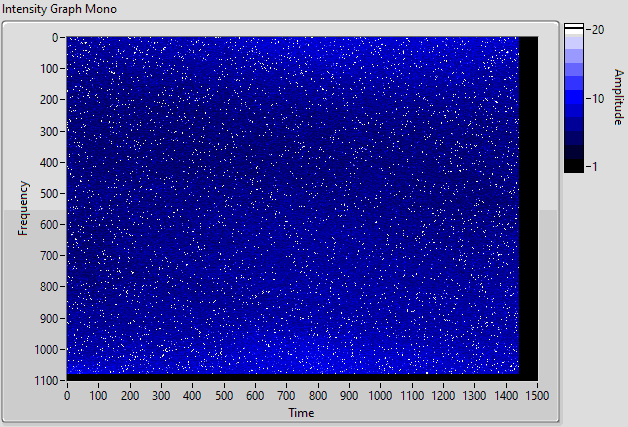This screenshot has height=427, width=628.
Task: Click the 10 marker on Amplitude ramp
Action: click(598, 99)
